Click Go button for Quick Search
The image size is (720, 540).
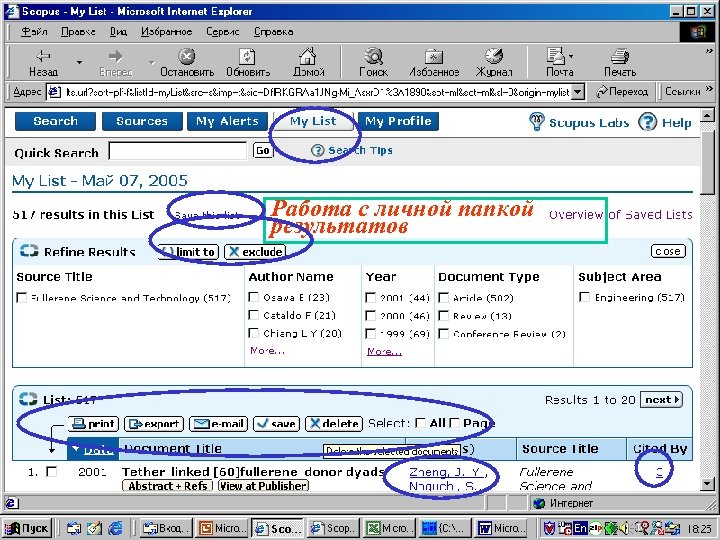click(x=263, y=150)
